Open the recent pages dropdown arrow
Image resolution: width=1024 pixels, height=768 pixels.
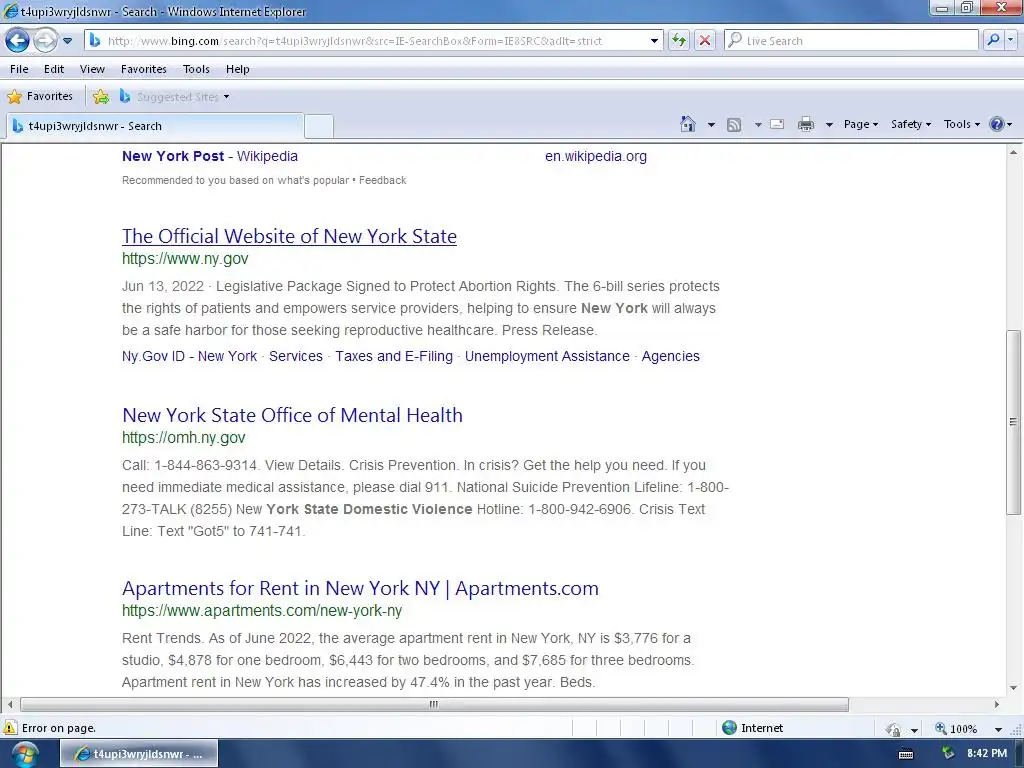point(67,41)
